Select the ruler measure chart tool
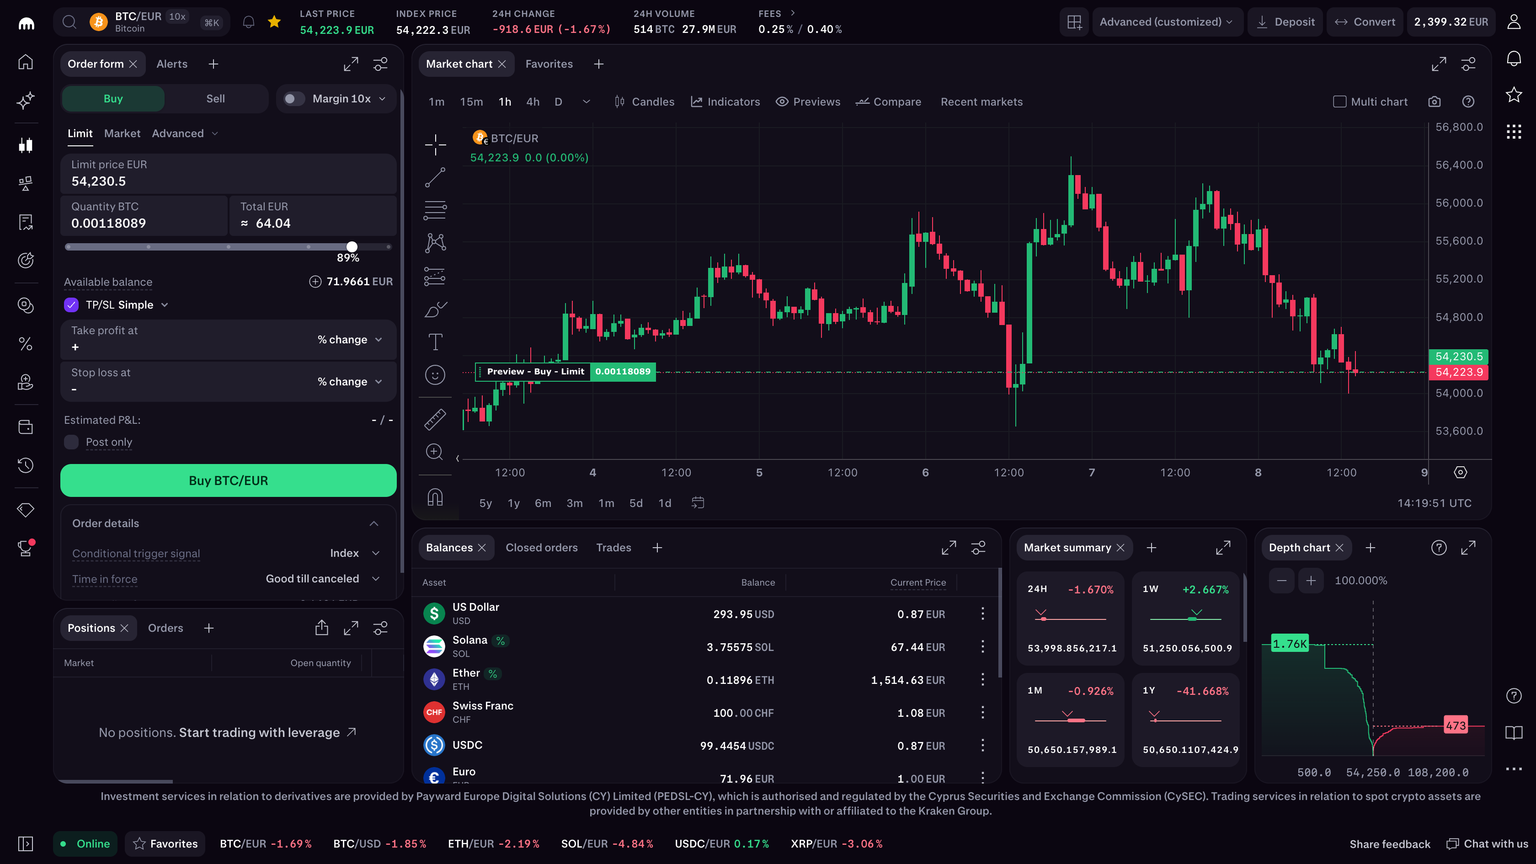 [x=435, y=419]
